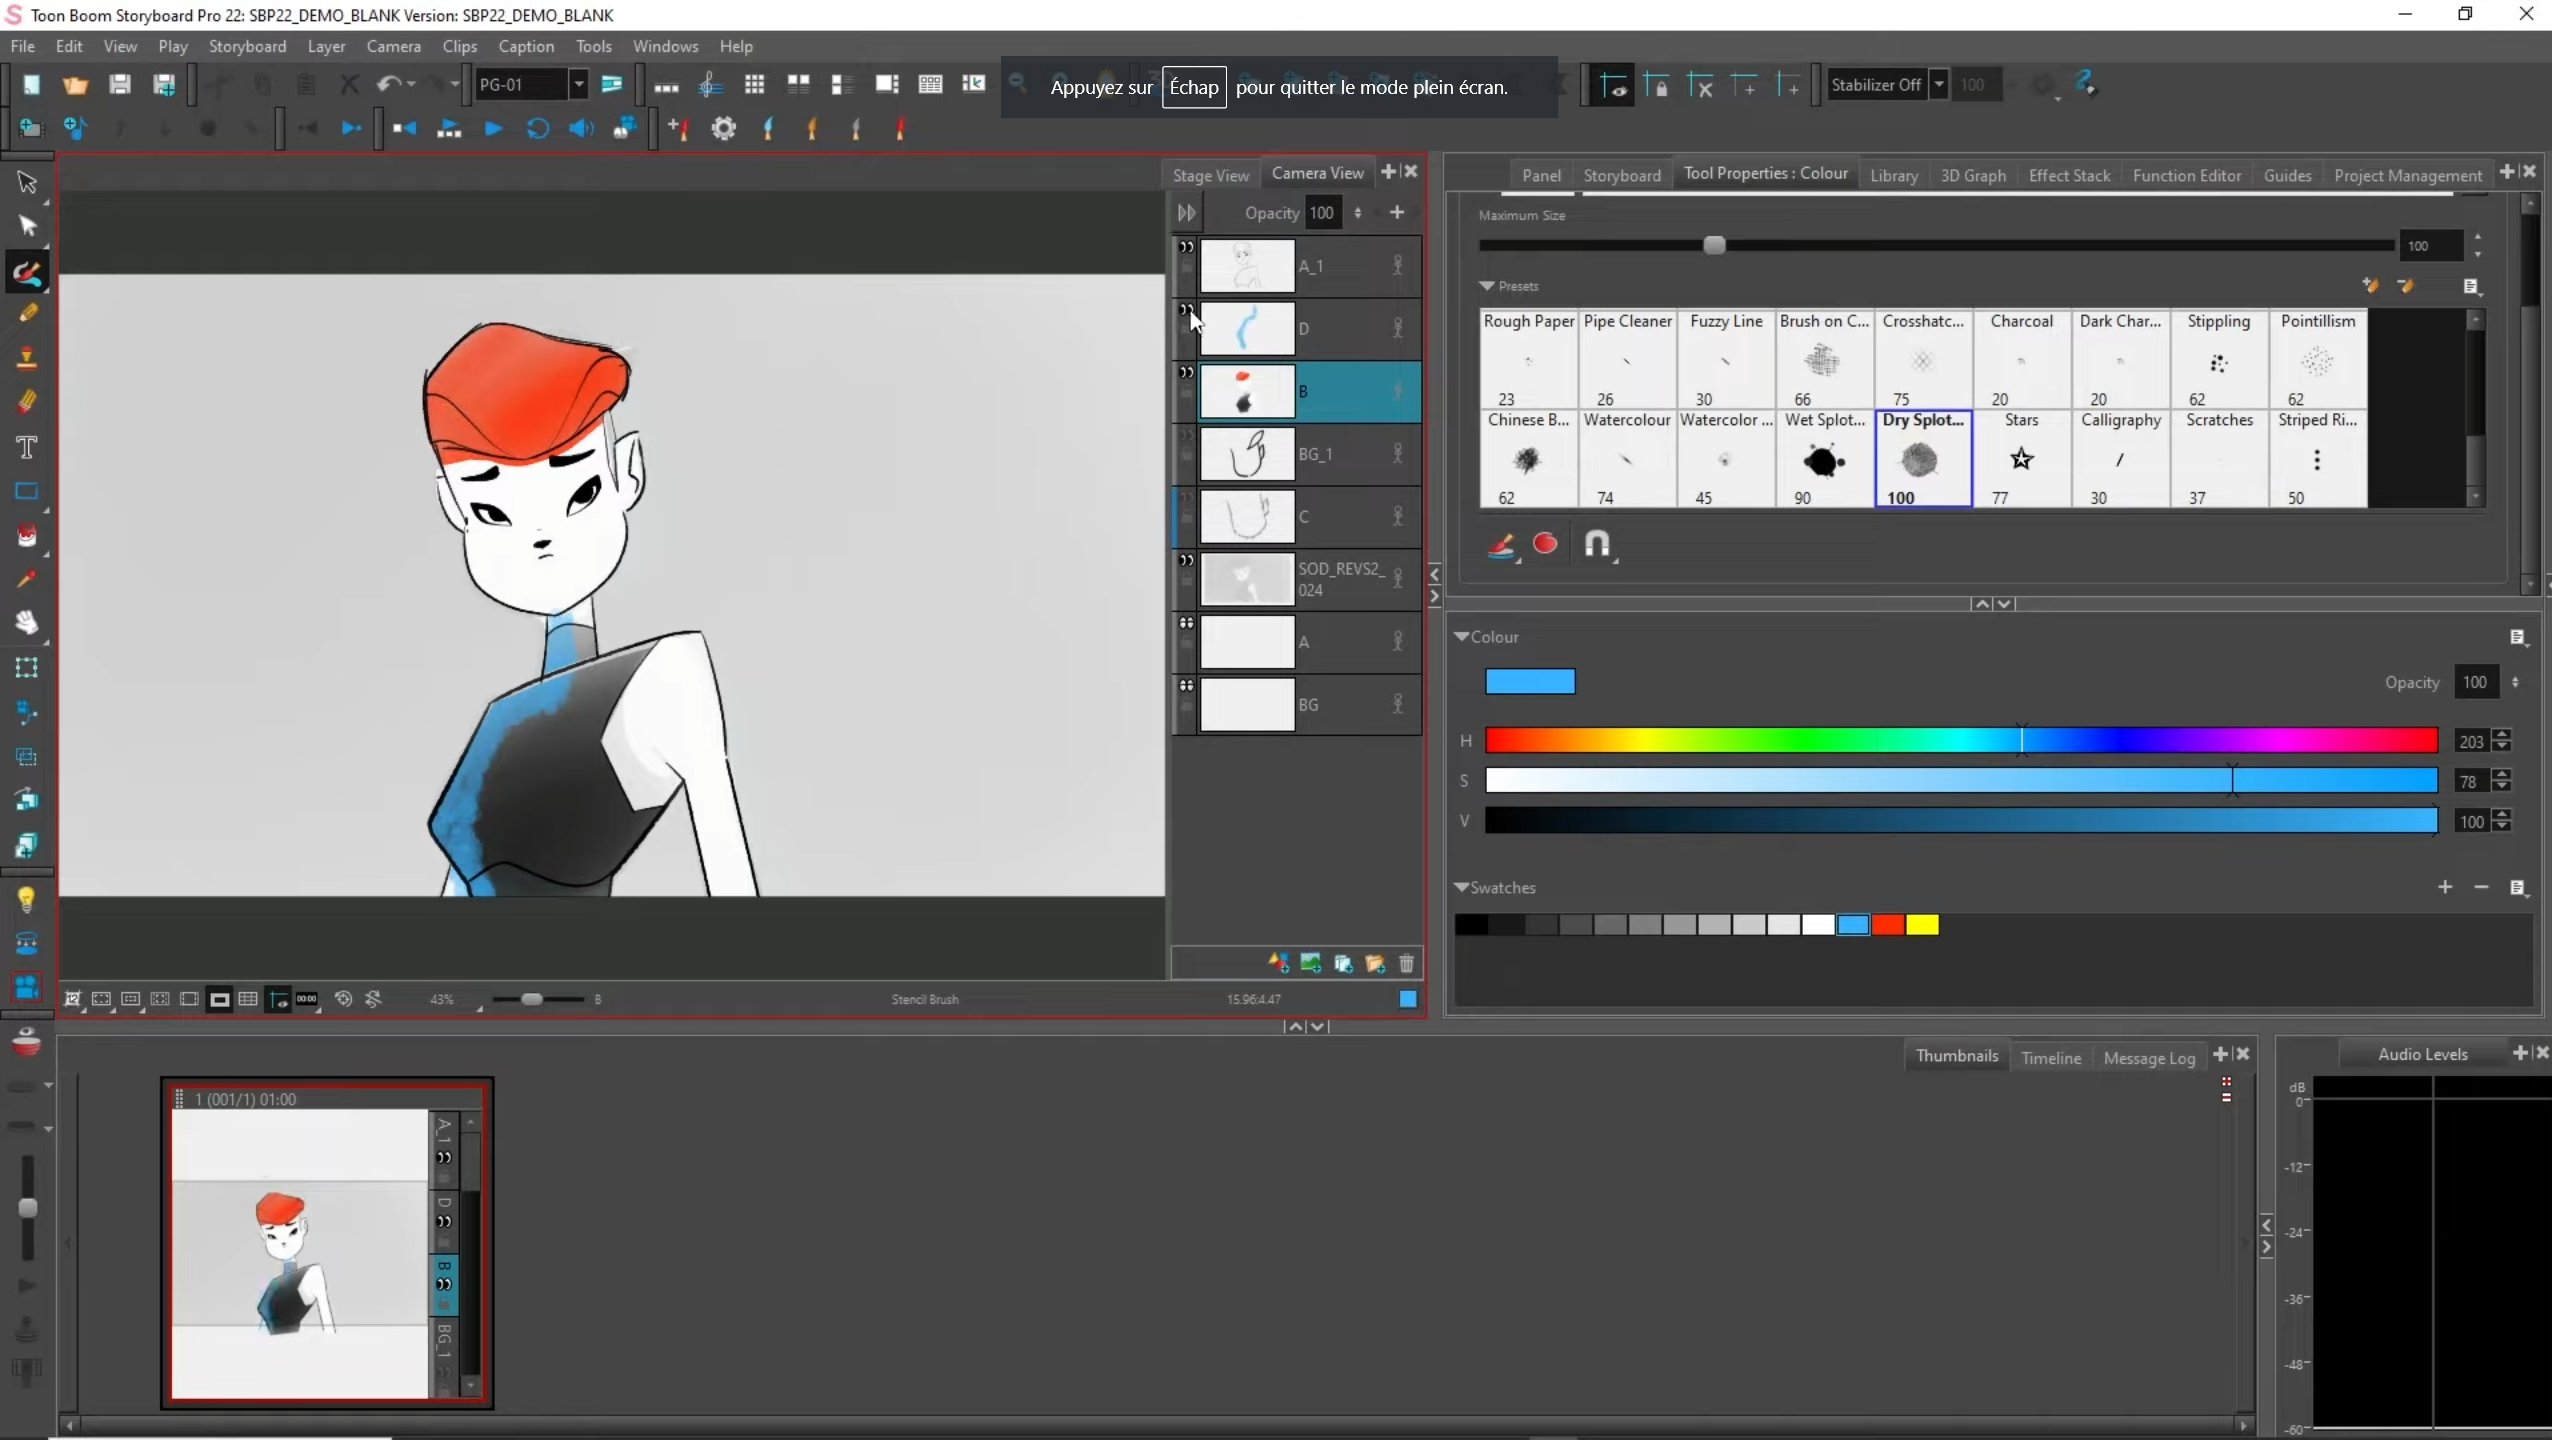
Task: Select the Wet Splot brush preset
Action: [x=1824, y=459]
